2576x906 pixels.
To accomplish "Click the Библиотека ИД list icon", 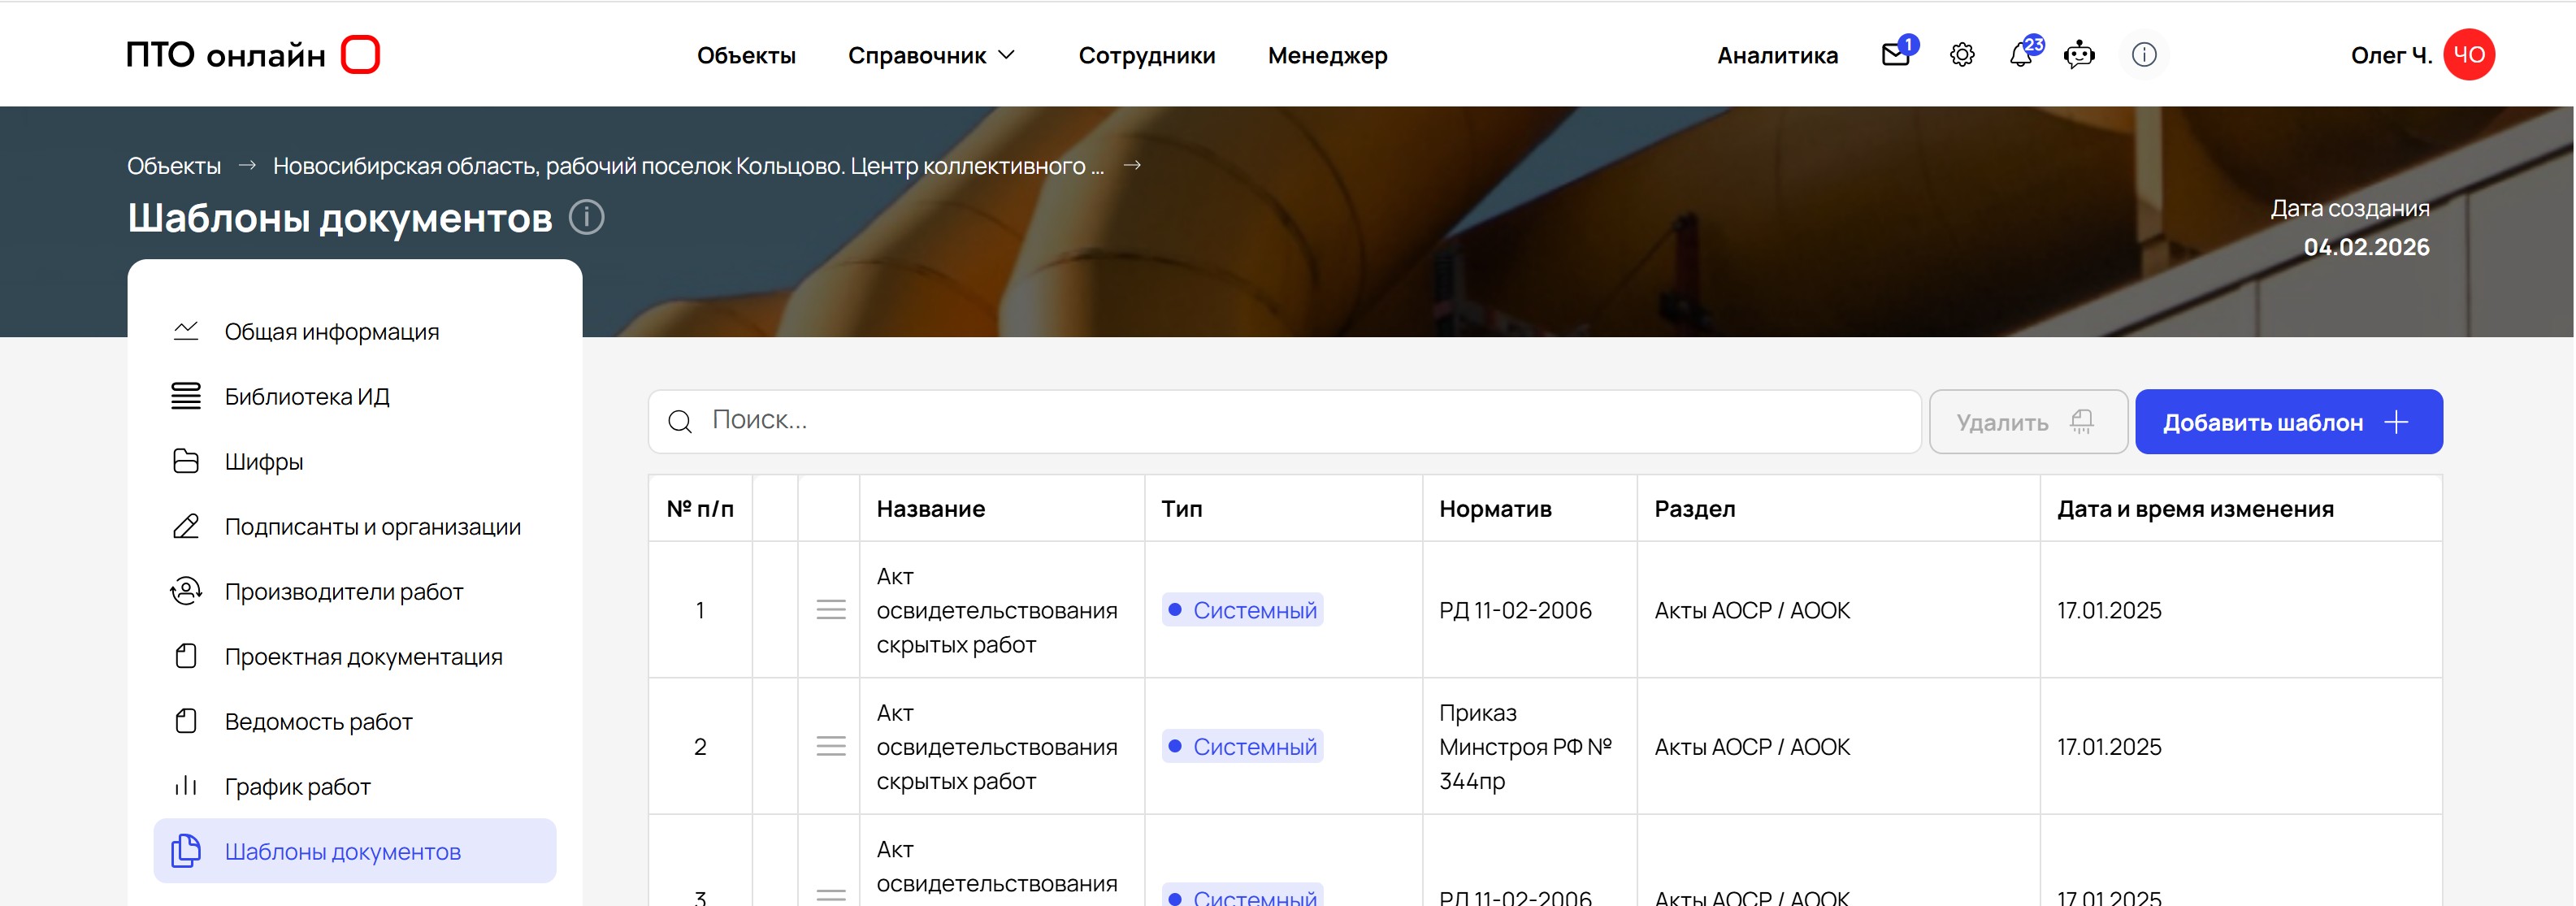I will coord(186,396).
